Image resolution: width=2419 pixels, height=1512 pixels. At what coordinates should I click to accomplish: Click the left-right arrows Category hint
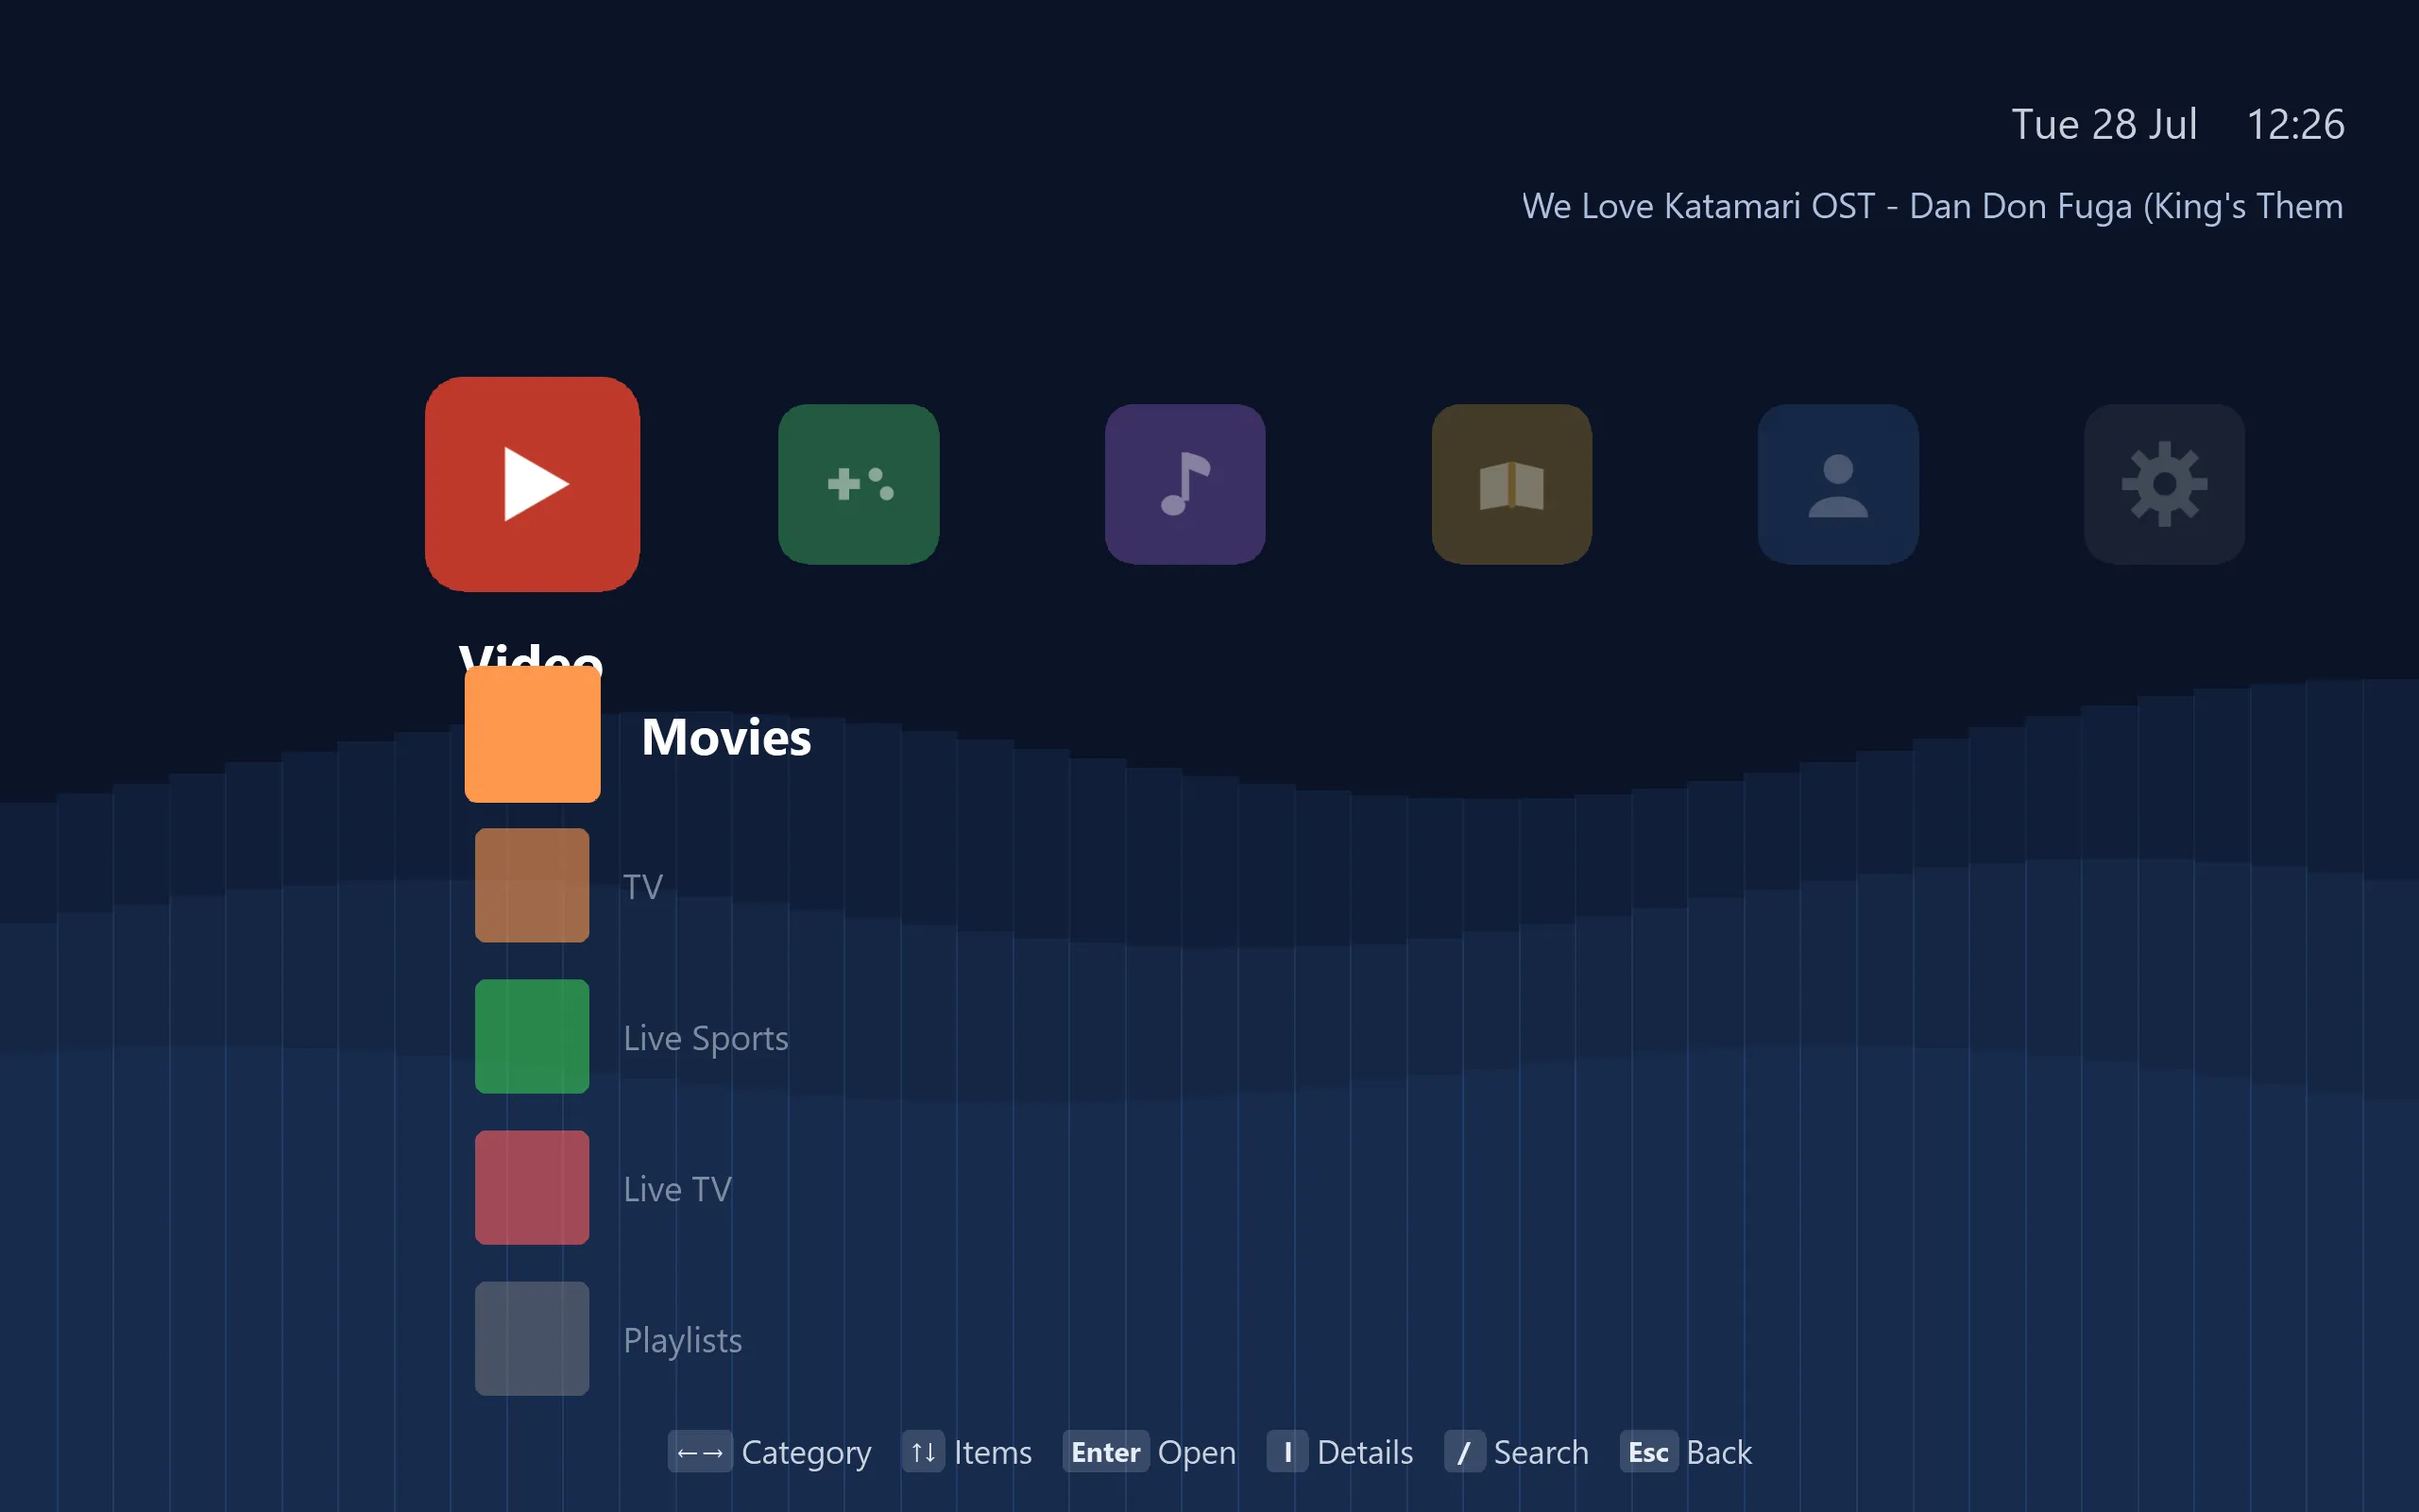[769, 1452]
